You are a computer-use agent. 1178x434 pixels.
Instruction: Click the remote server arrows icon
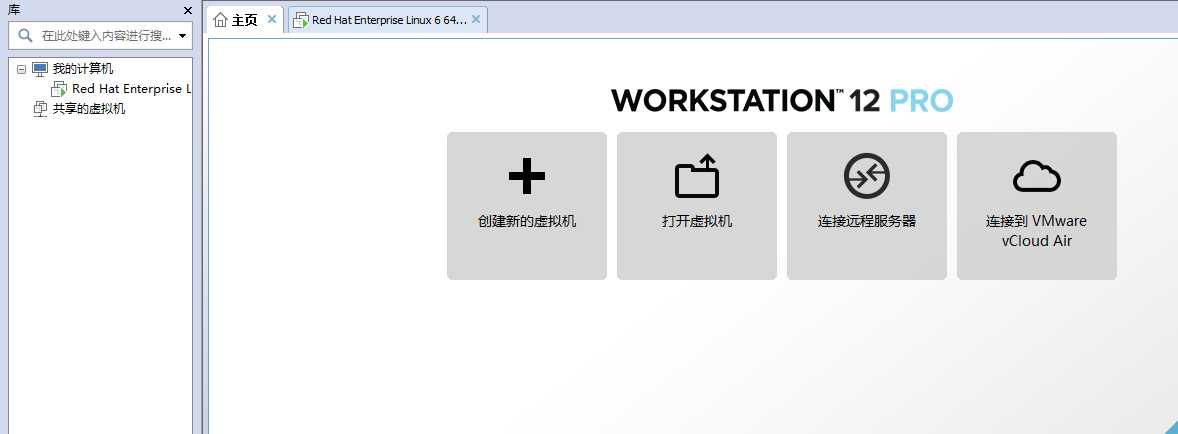tap(866, 176)
